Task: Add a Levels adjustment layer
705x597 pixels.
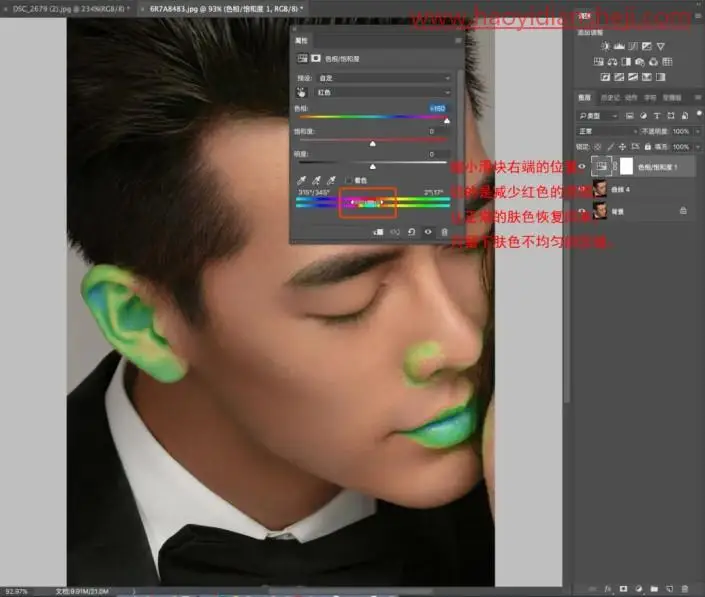Action: pos(619,46)
